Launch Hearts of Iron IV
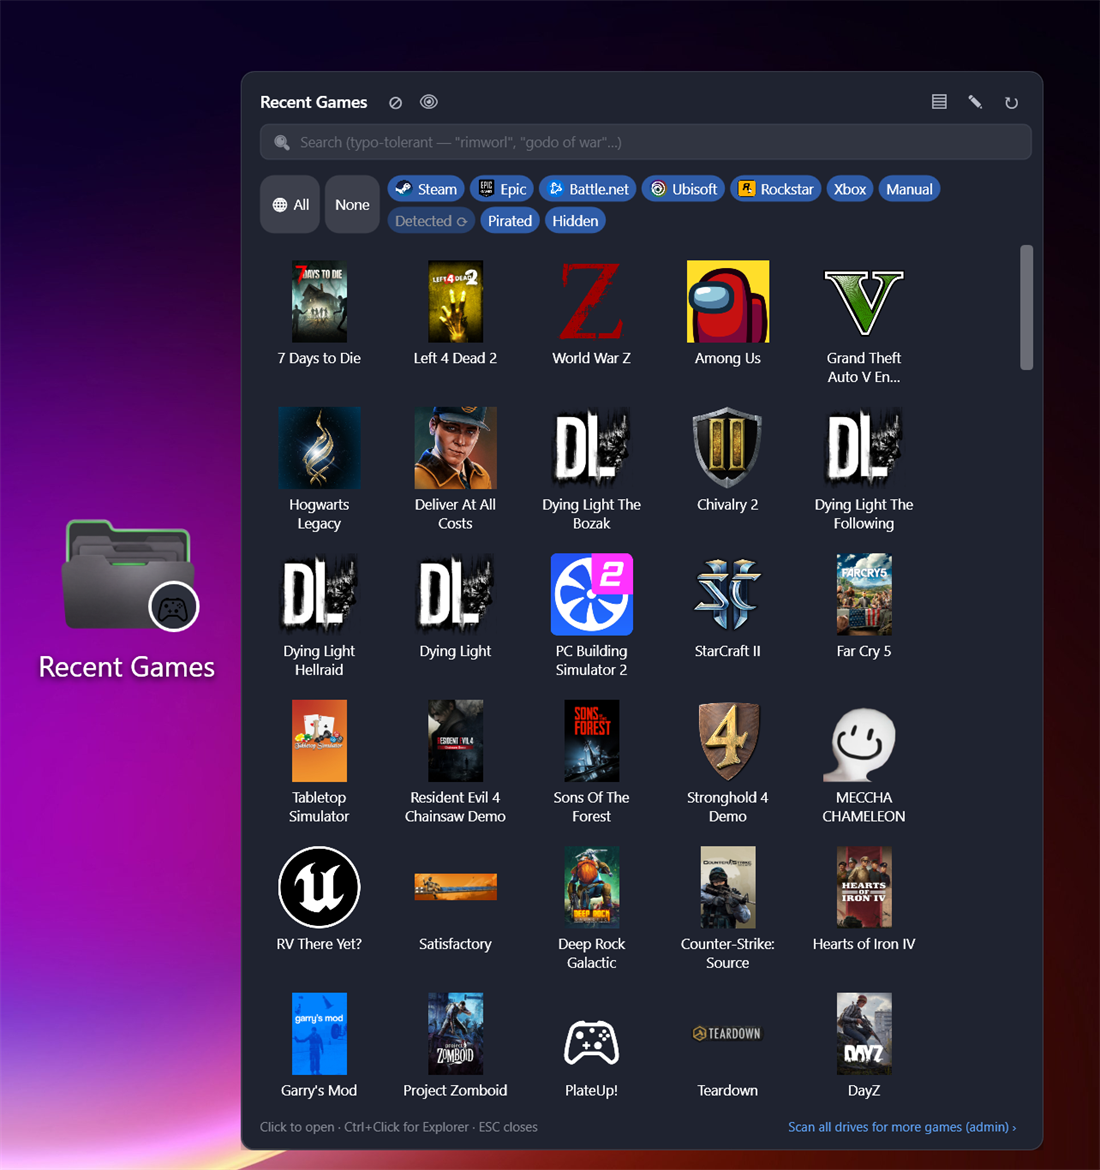This screenshot has width=1100, height=1170. (863, 887)
